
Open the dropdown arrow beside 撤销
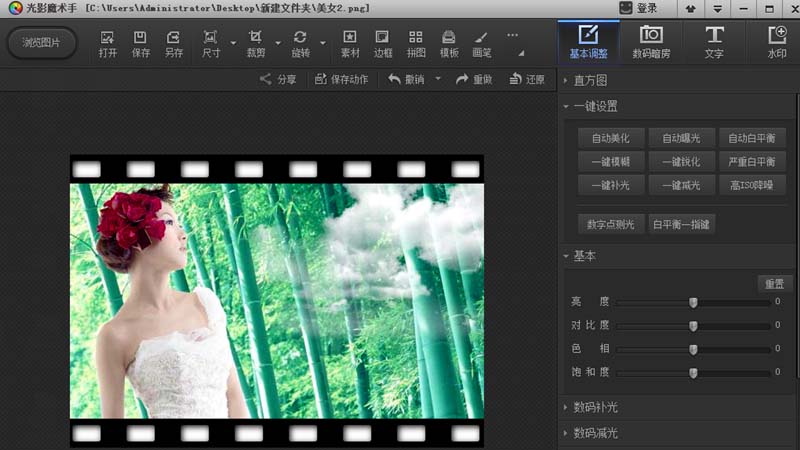438,79
